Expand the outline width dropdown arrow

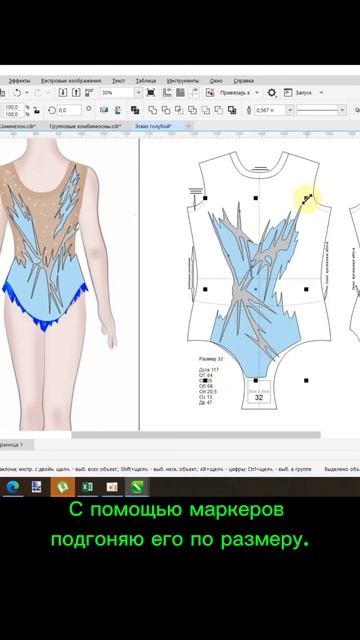(x=290, y=110)
